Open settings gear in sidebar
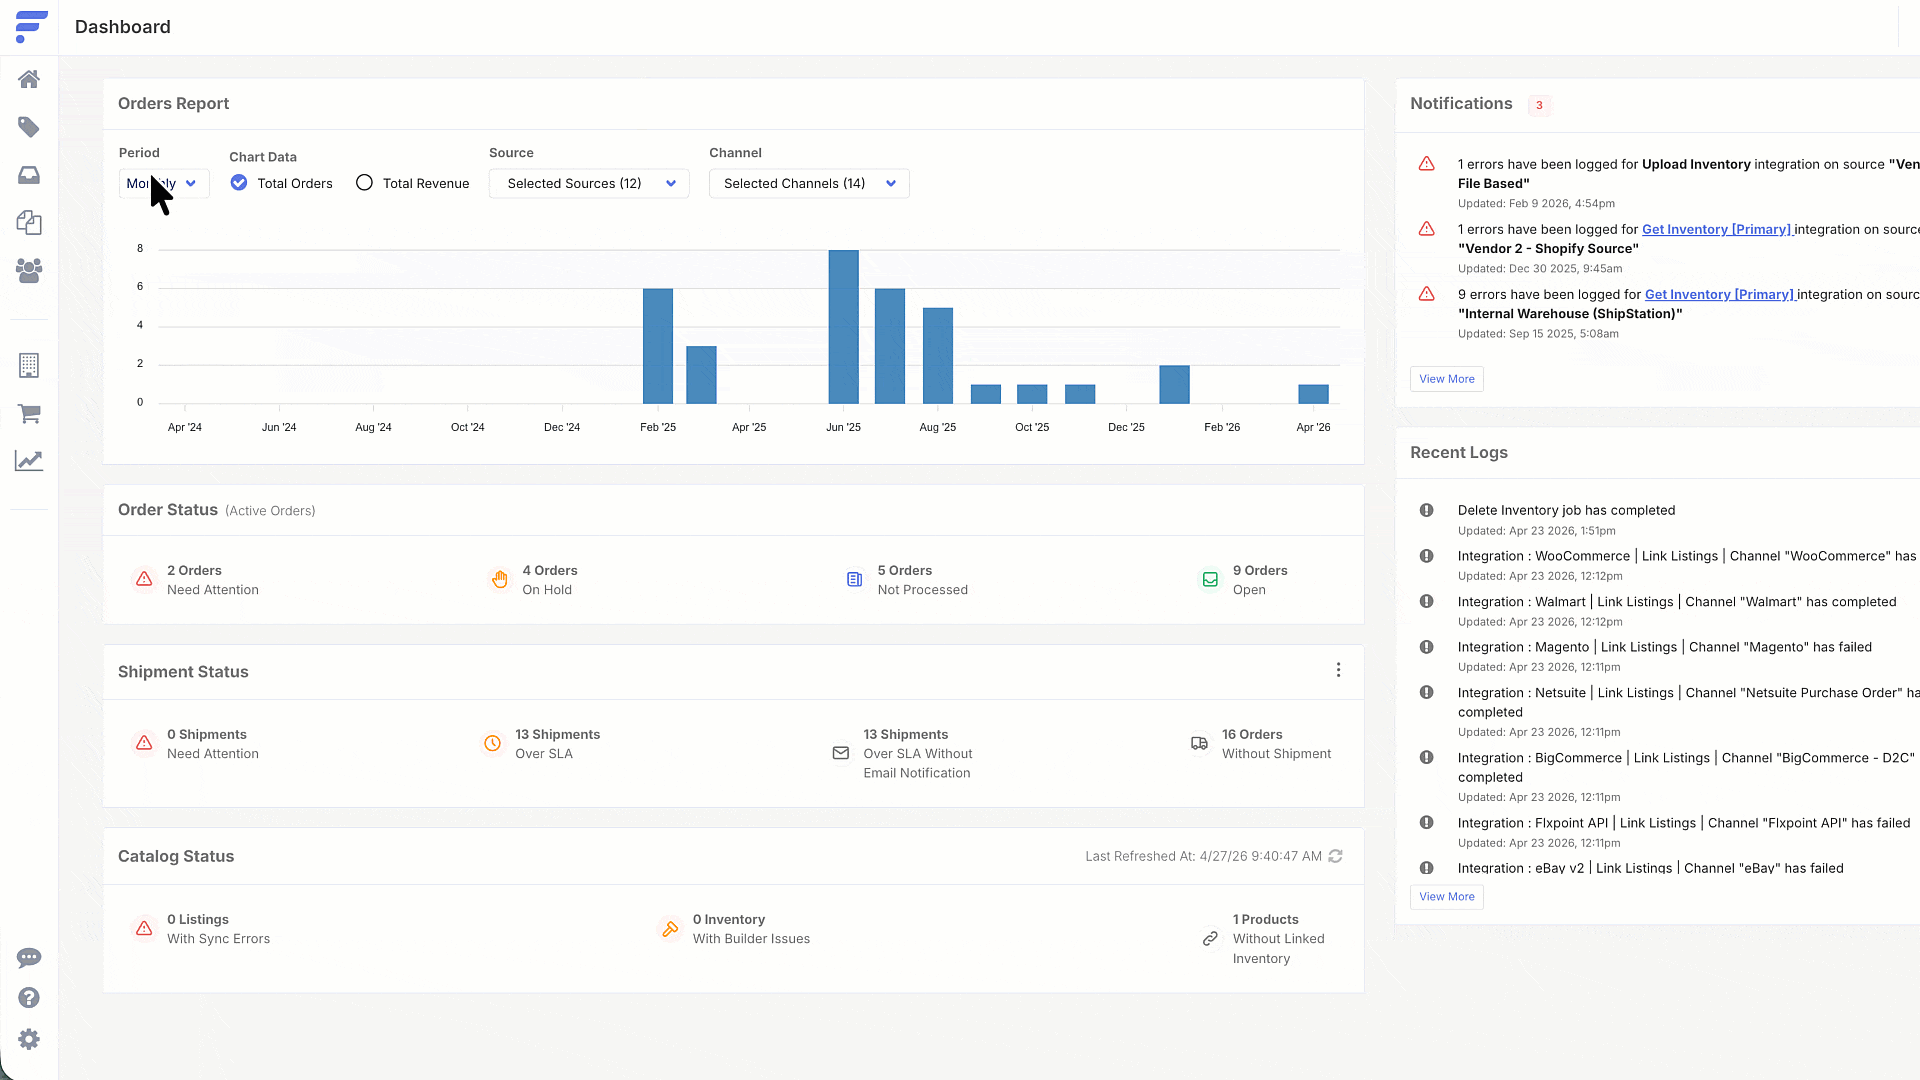 tap(29, 1039)
